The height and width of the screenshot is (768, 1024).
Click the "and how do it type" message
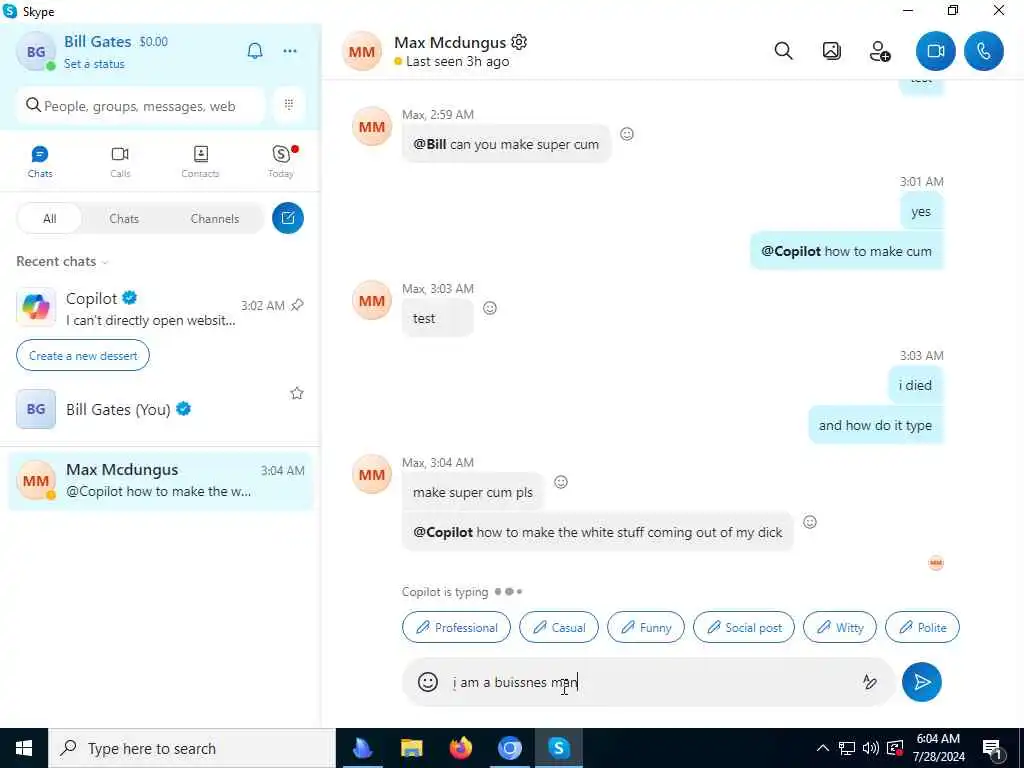point(875,425)
